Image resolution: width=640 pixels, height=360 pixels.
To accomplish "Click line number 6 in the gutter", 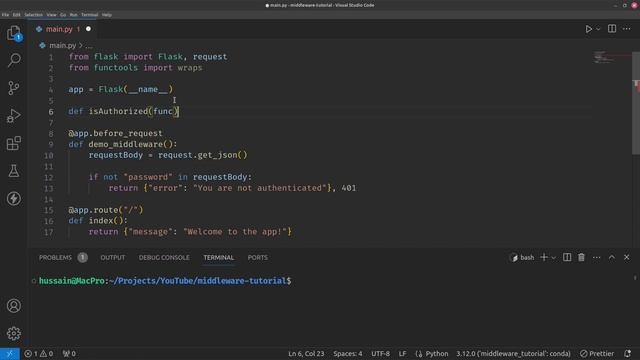I will [x=51, y=111].
